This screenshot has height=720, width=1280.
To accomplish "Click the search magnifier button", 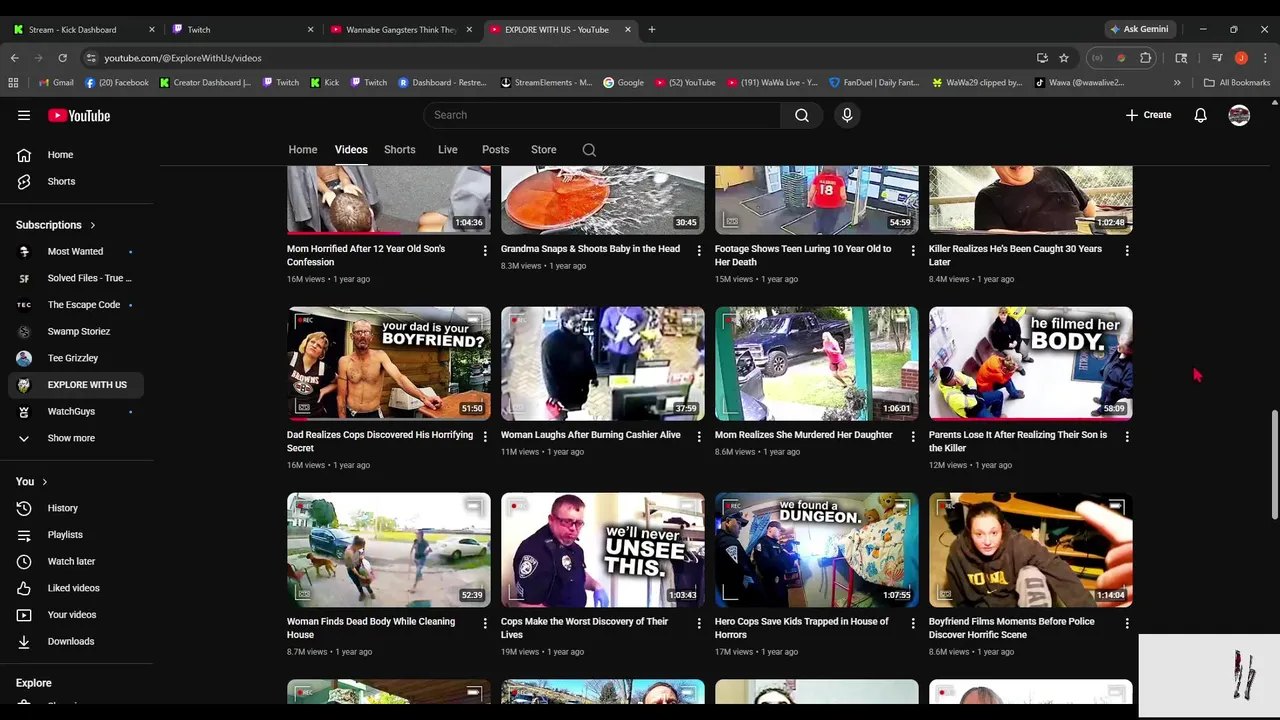I will [x=802, y=115].
